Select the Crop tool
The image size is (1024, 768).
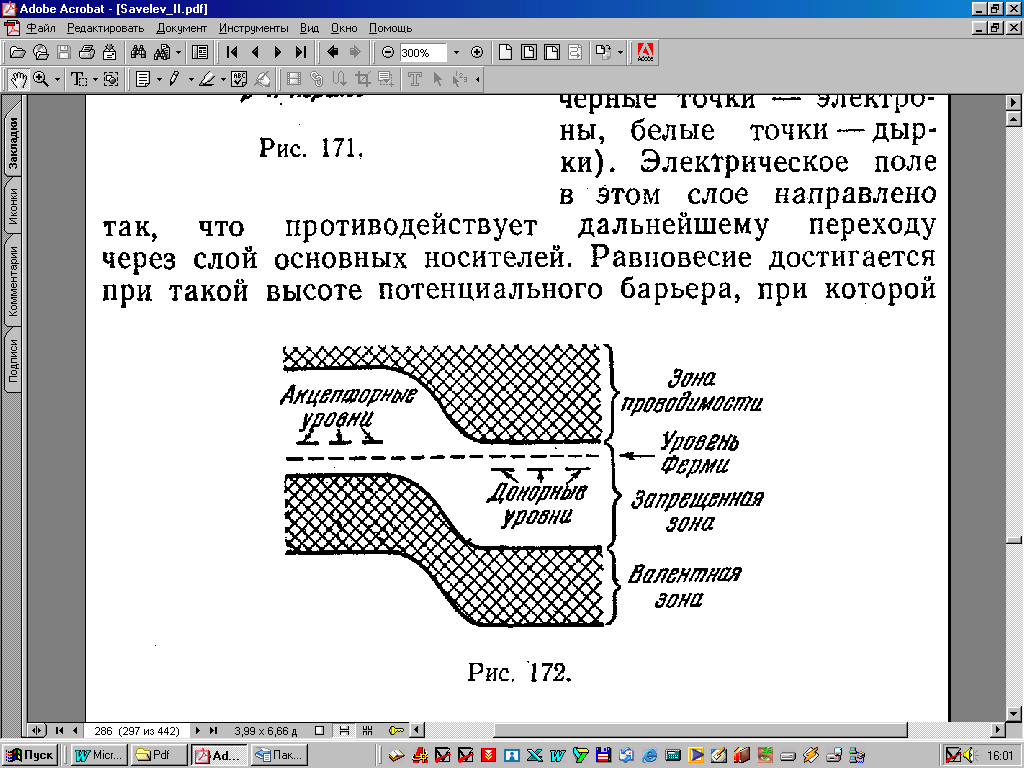click(x=363, y=80)
